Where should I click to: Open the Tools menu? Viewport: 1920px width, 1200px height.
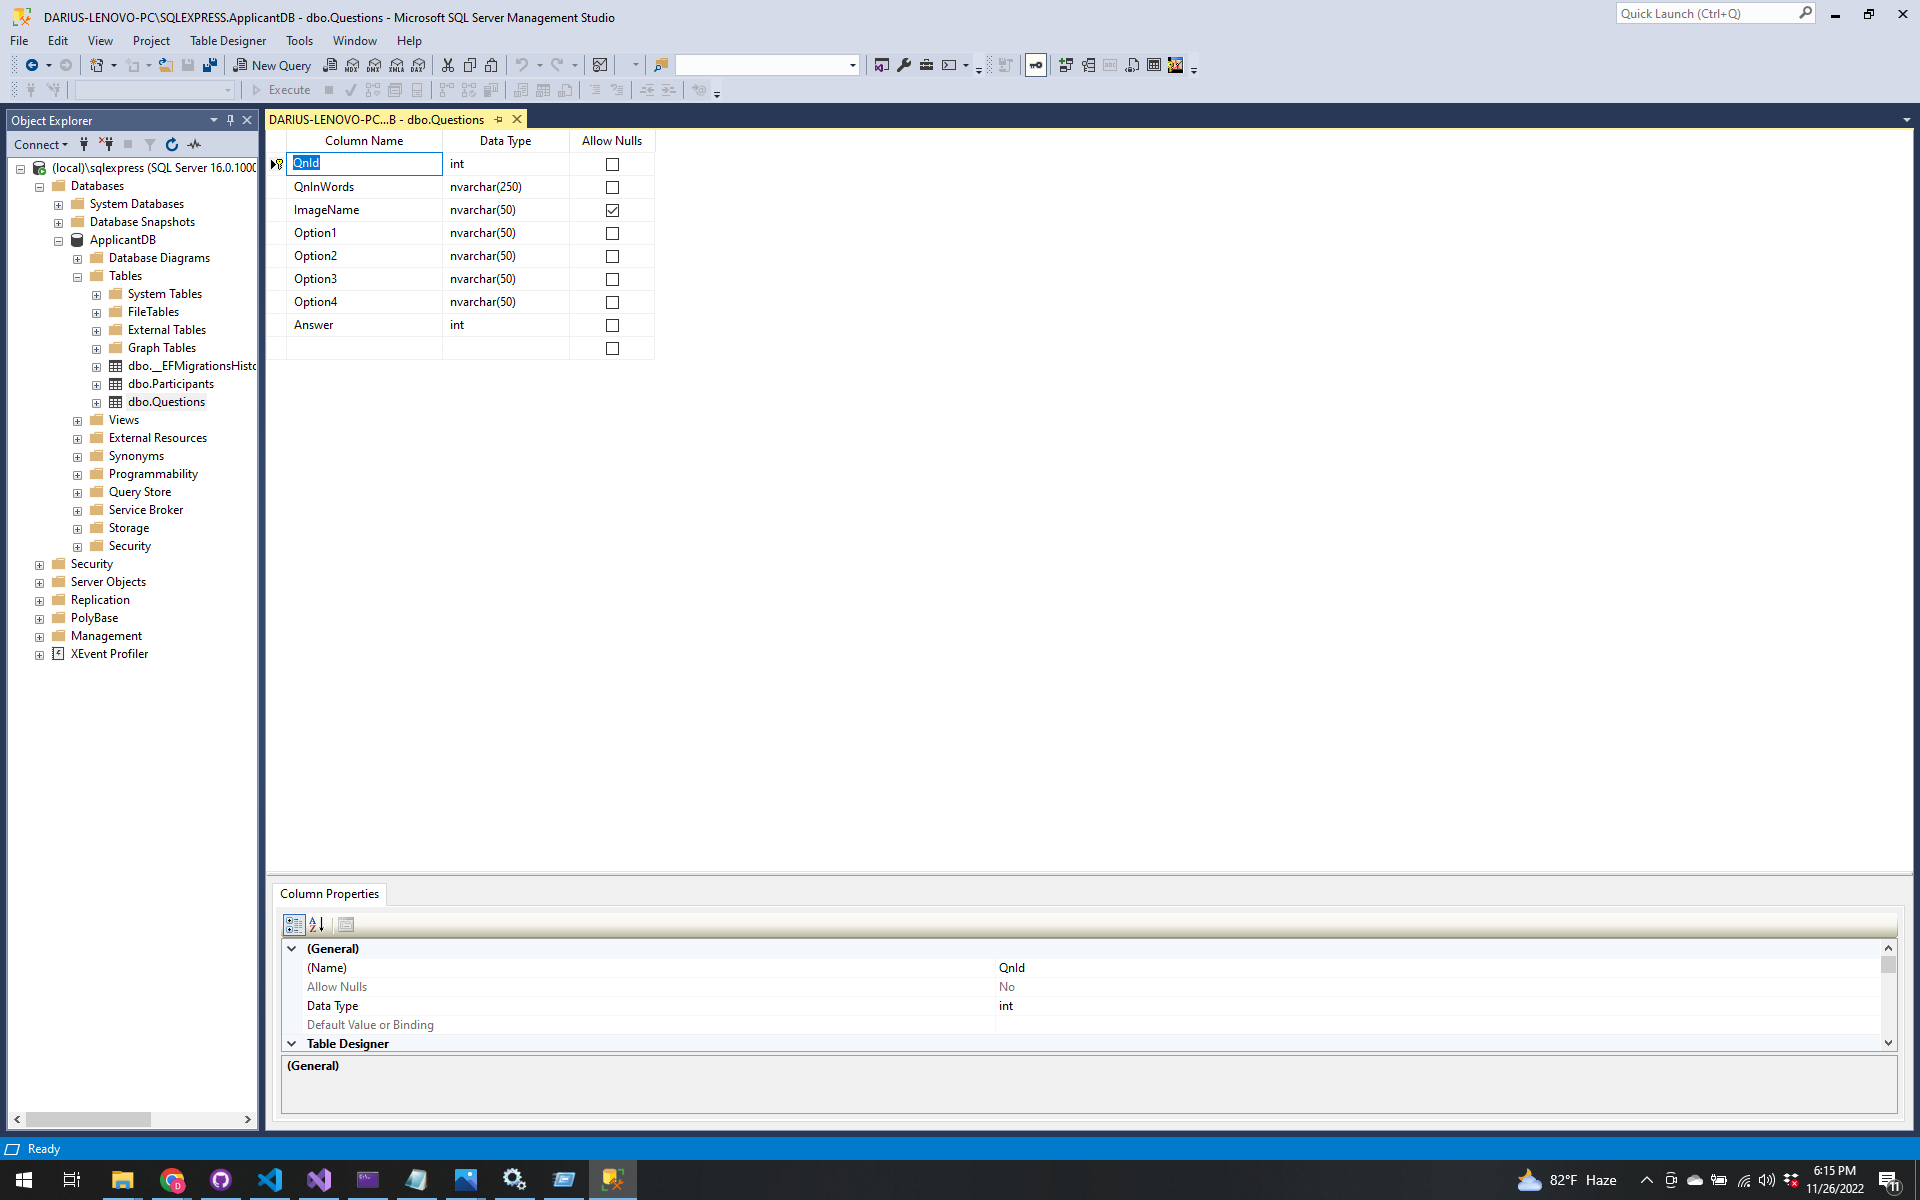pyautogui.click(x=299, y=41)
